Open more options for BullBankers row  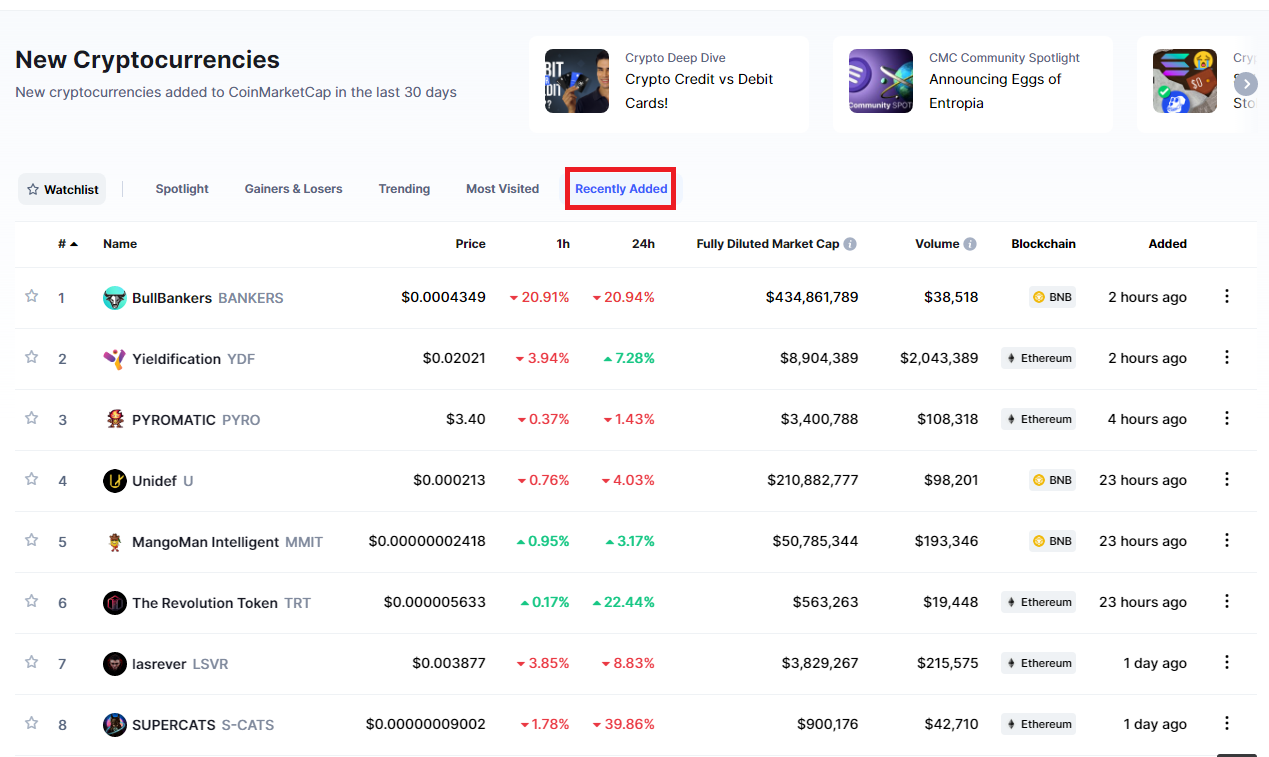pyautogui.click(x=1227, y=296)
